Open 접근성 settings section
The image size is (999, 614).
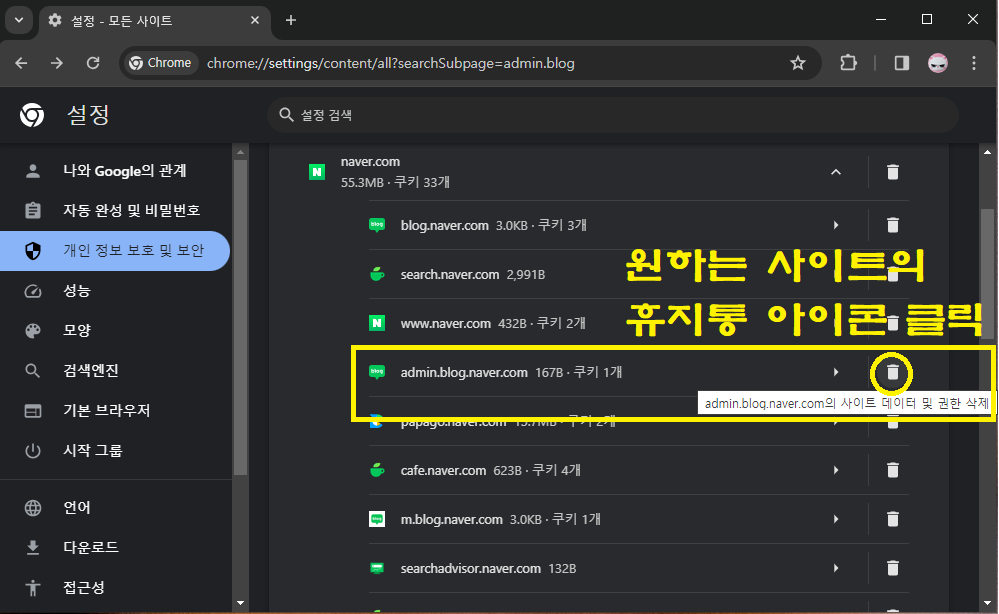(x=115, y=587)
